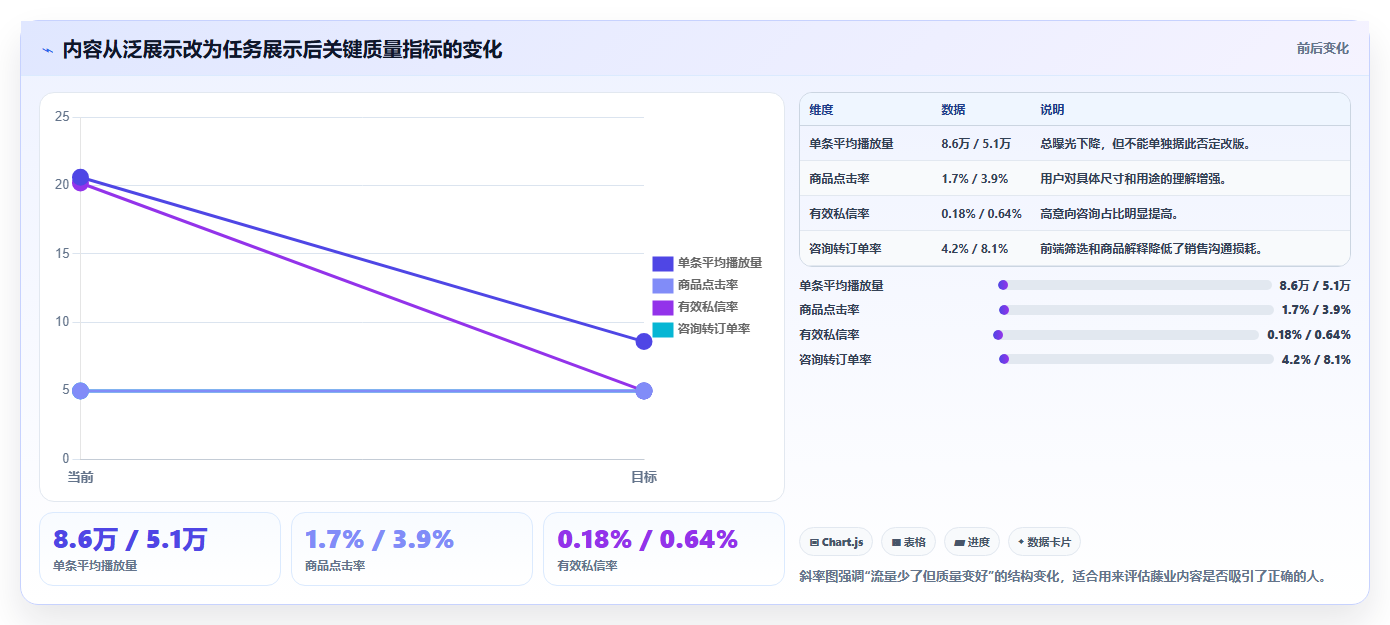Click the 商品点击率 progress bar
This screenshot has height=625, width=1390.
1135,310
